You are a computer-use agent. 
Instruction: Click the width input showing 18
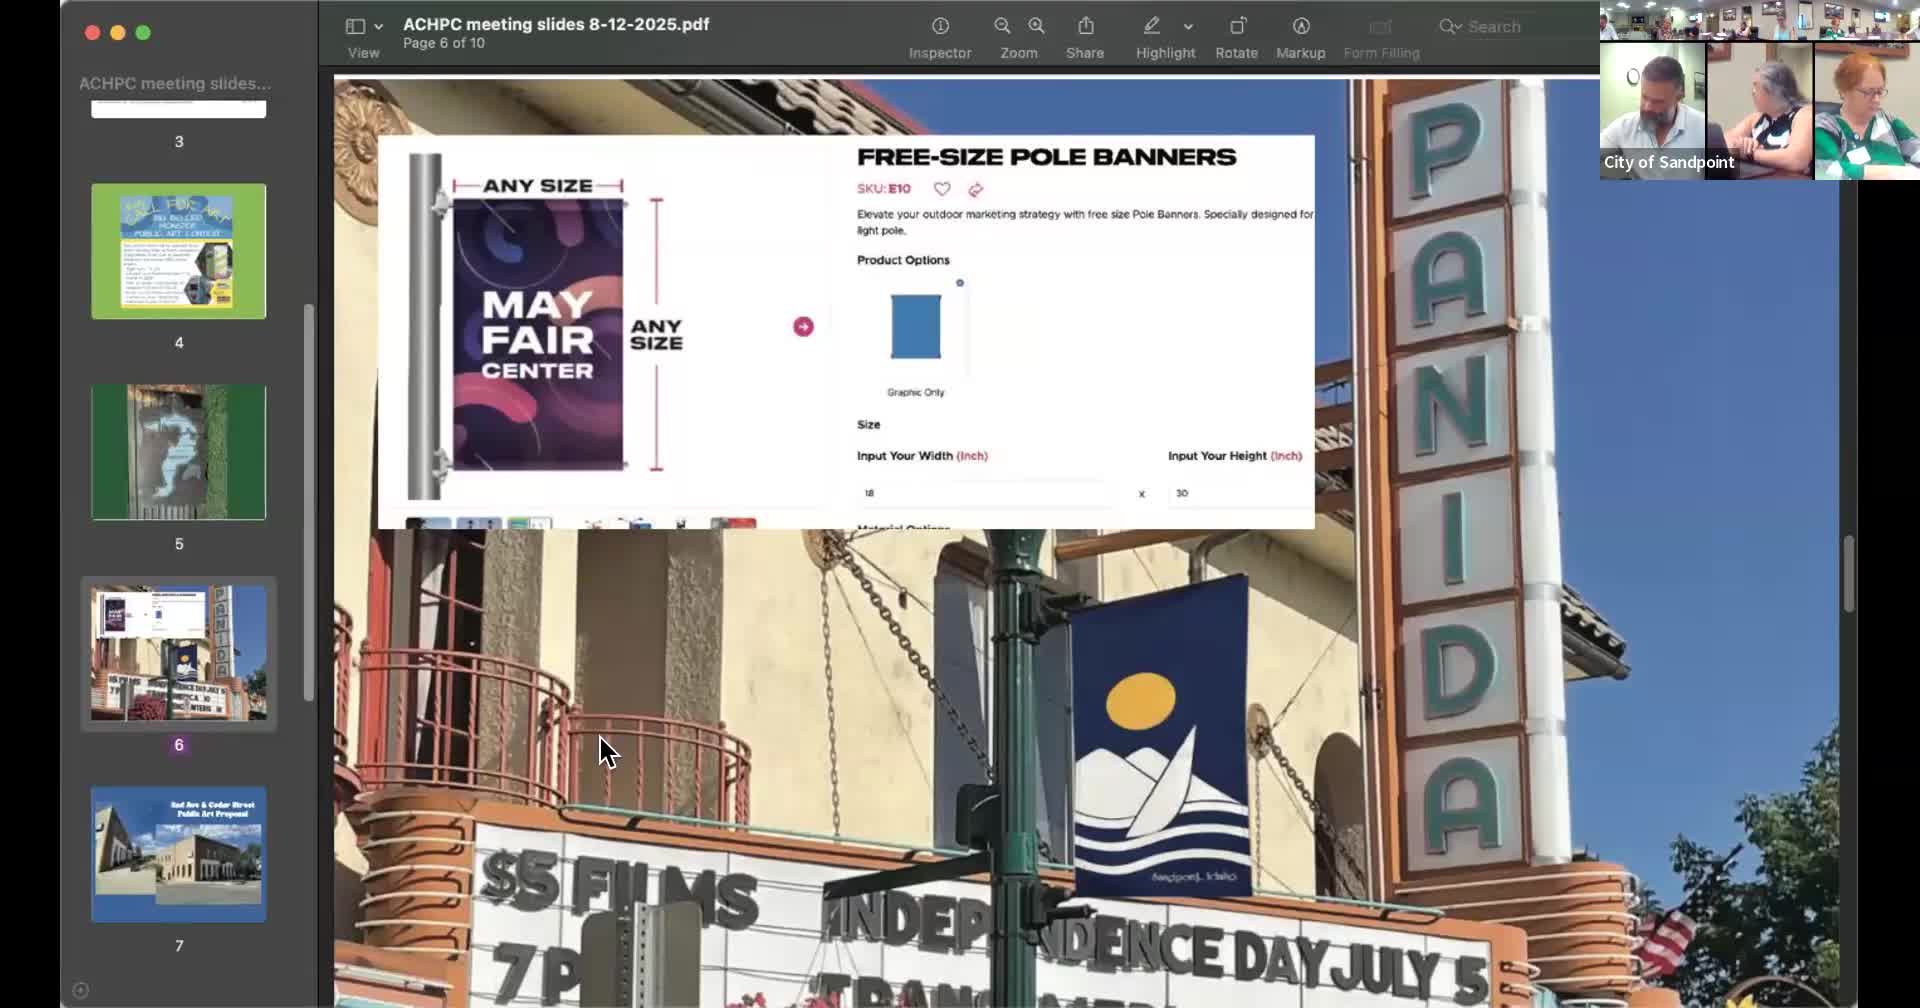click(985, 493)
